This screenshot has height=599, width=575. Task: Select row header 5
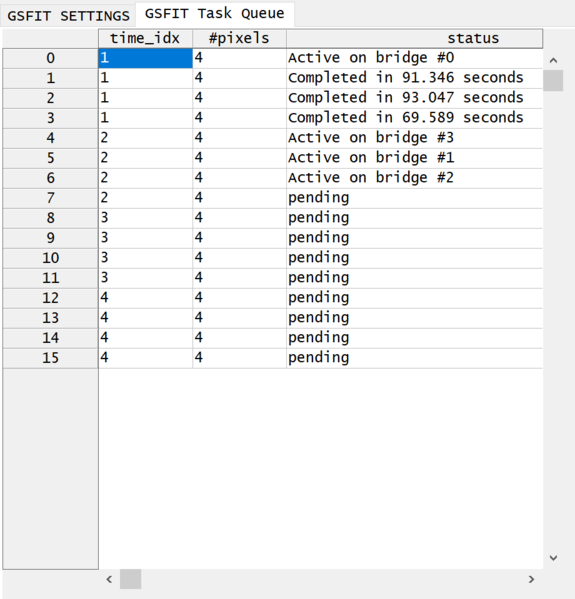click(50, 158)
